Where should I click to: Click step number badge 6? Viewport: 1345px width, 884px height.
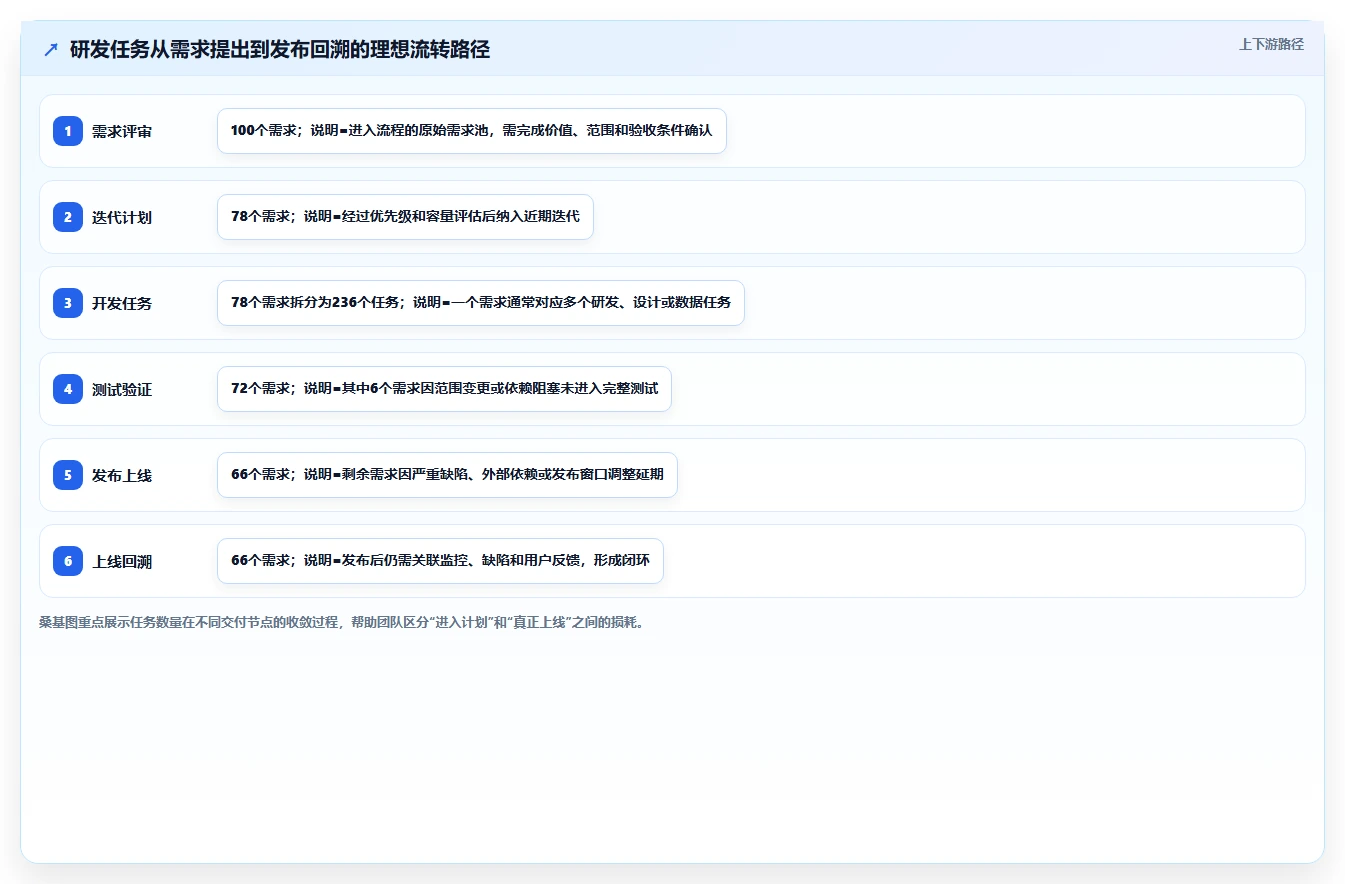[68, 561]
